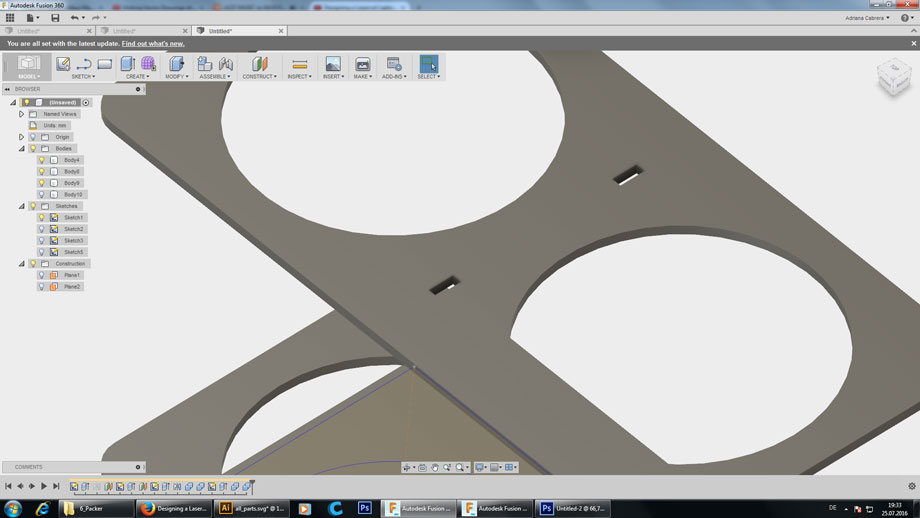
Task: Toggle Origin folder visibility bulb
Action: tap(33, 137)
